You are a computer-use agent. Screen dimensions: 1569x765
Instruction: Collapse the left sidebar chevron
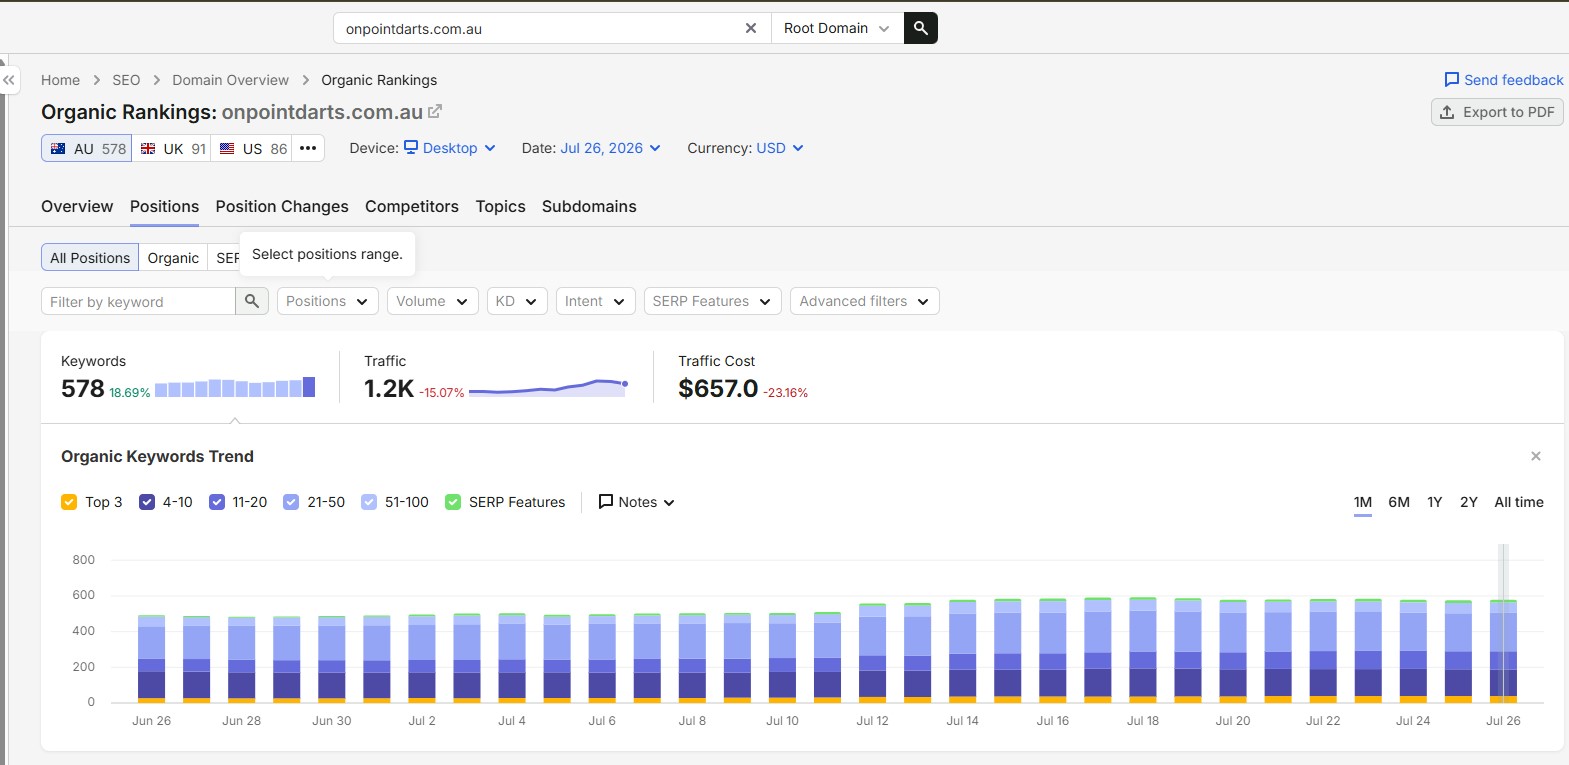[x=9, y=80]
